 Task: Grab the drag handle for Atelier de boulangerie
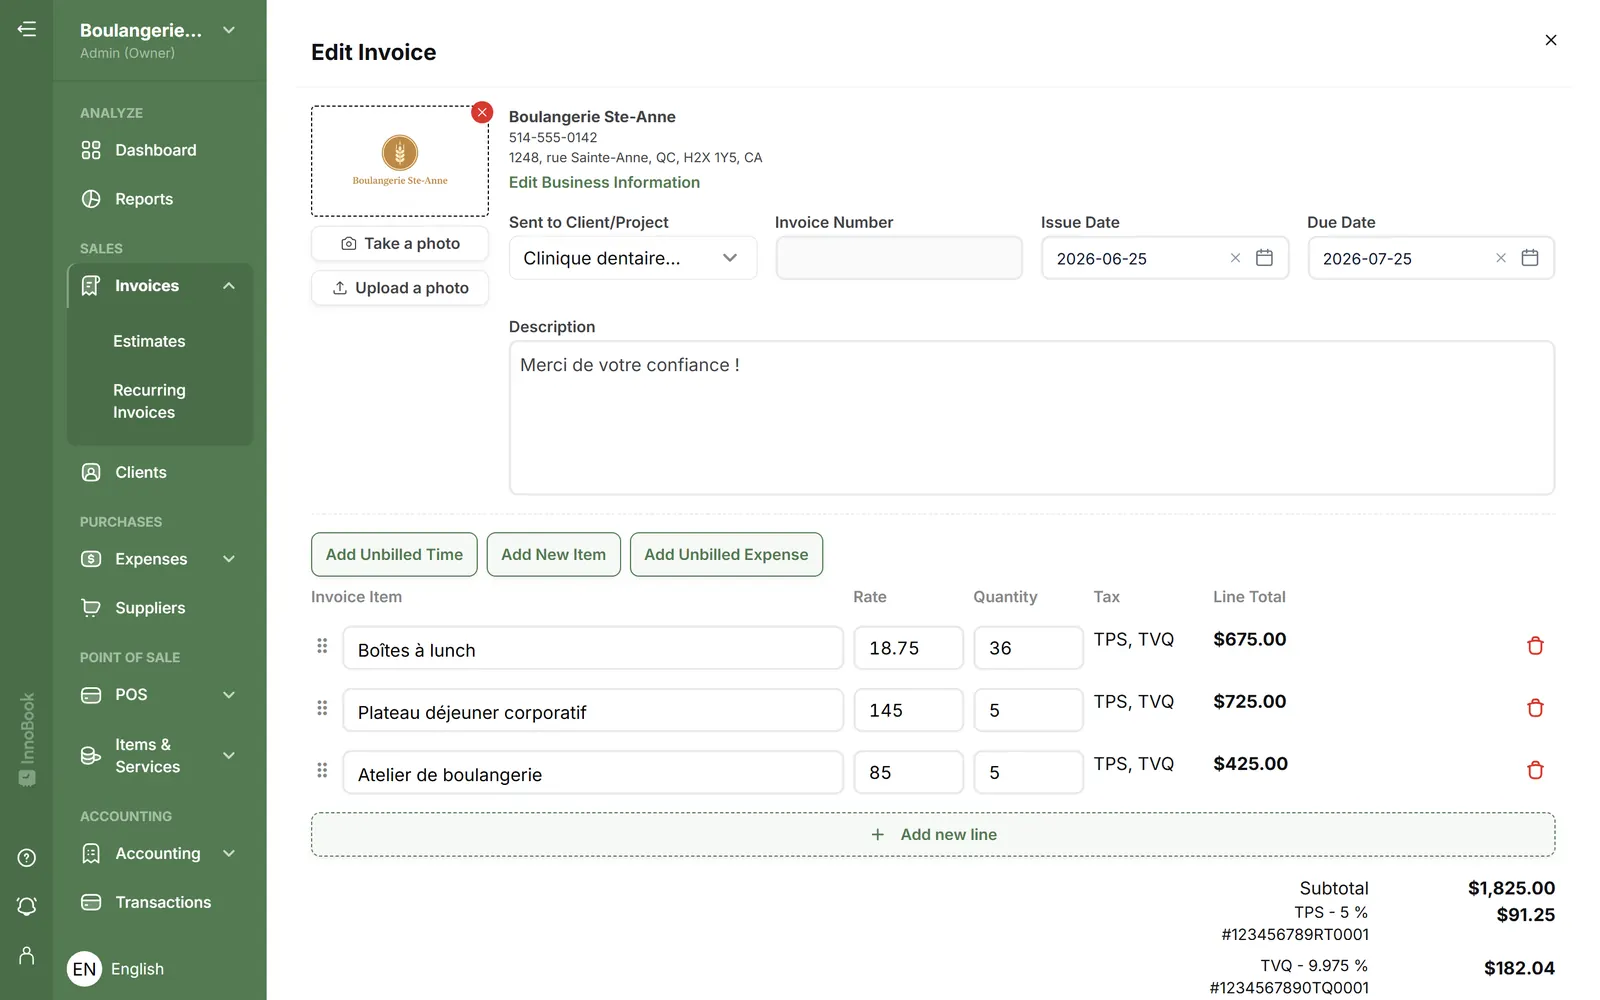(x=322, y=770)
